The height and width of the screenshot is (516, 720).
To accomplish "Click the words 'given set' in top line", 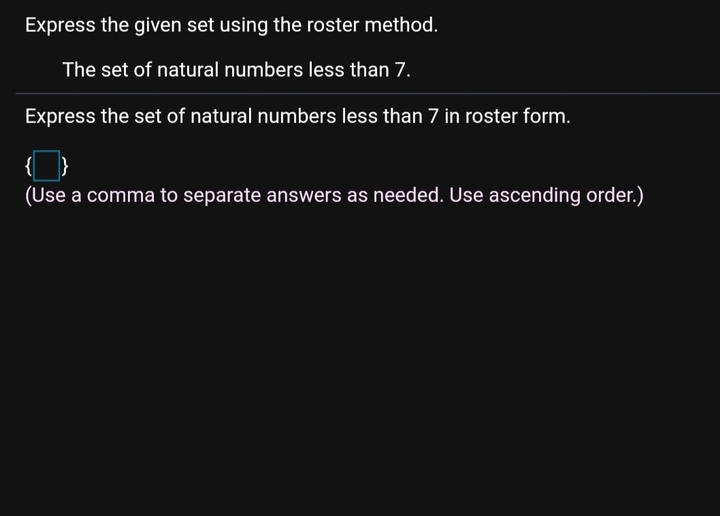I will coord(174,25).
